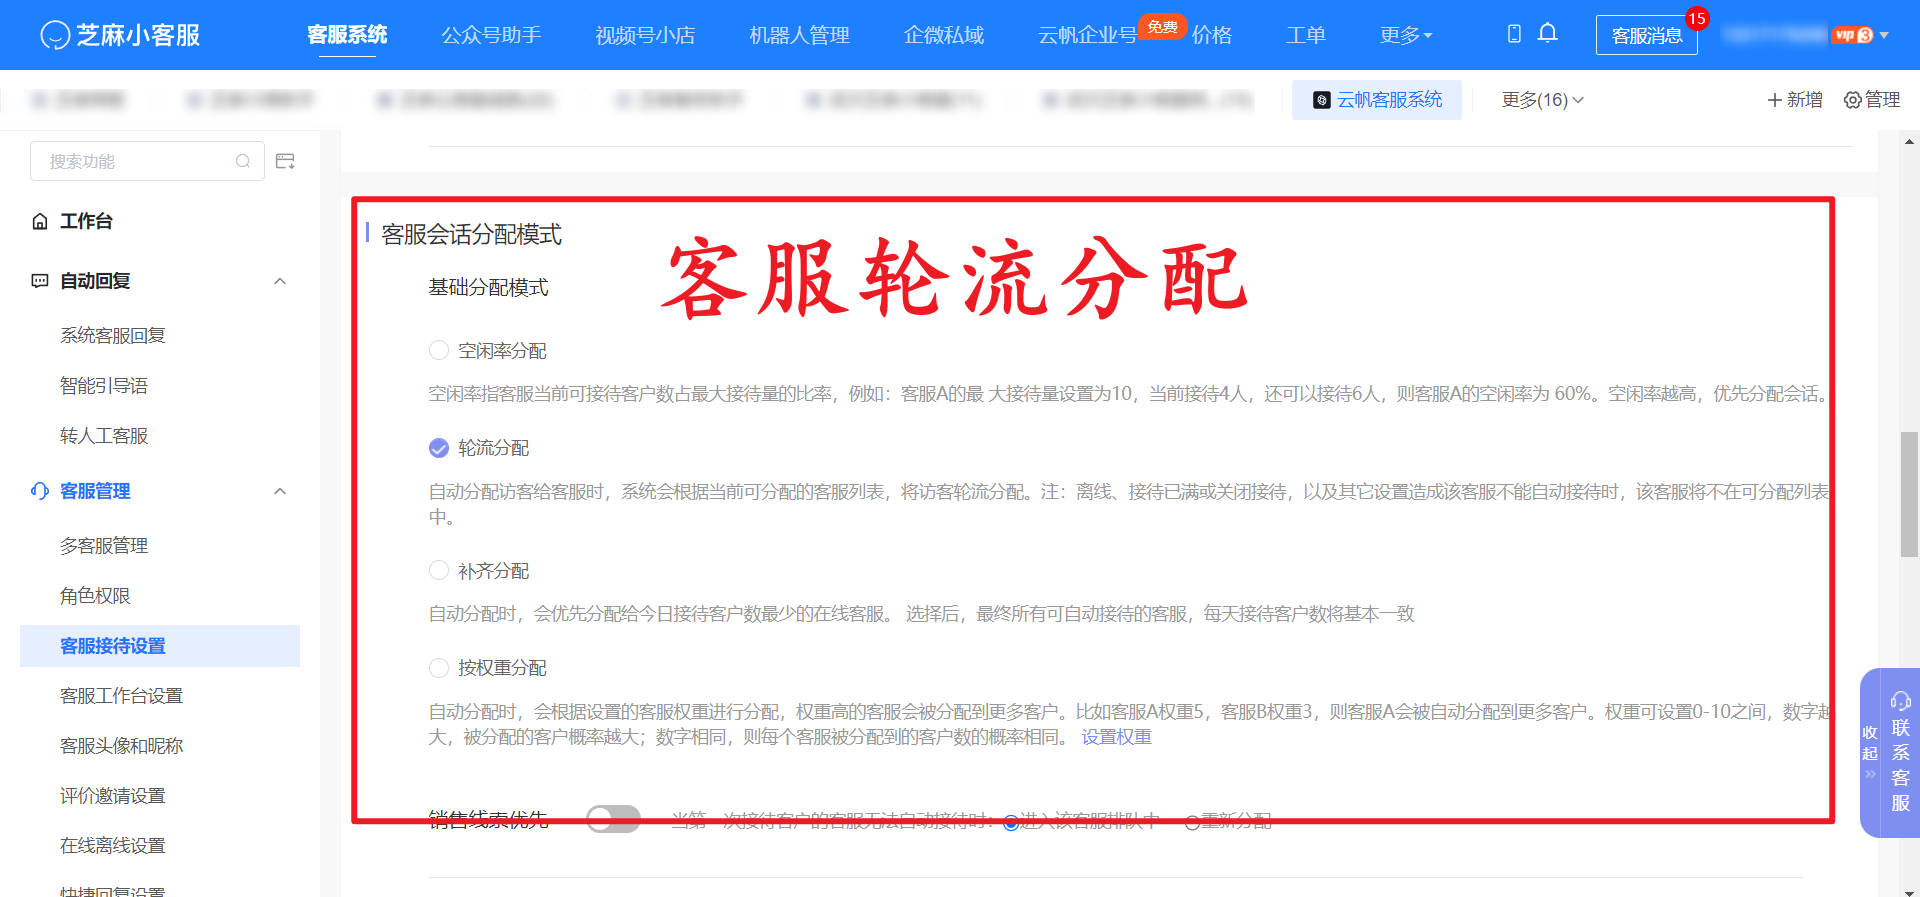
Task: Click the 客服消息 button
Action: pos(1646,35)
